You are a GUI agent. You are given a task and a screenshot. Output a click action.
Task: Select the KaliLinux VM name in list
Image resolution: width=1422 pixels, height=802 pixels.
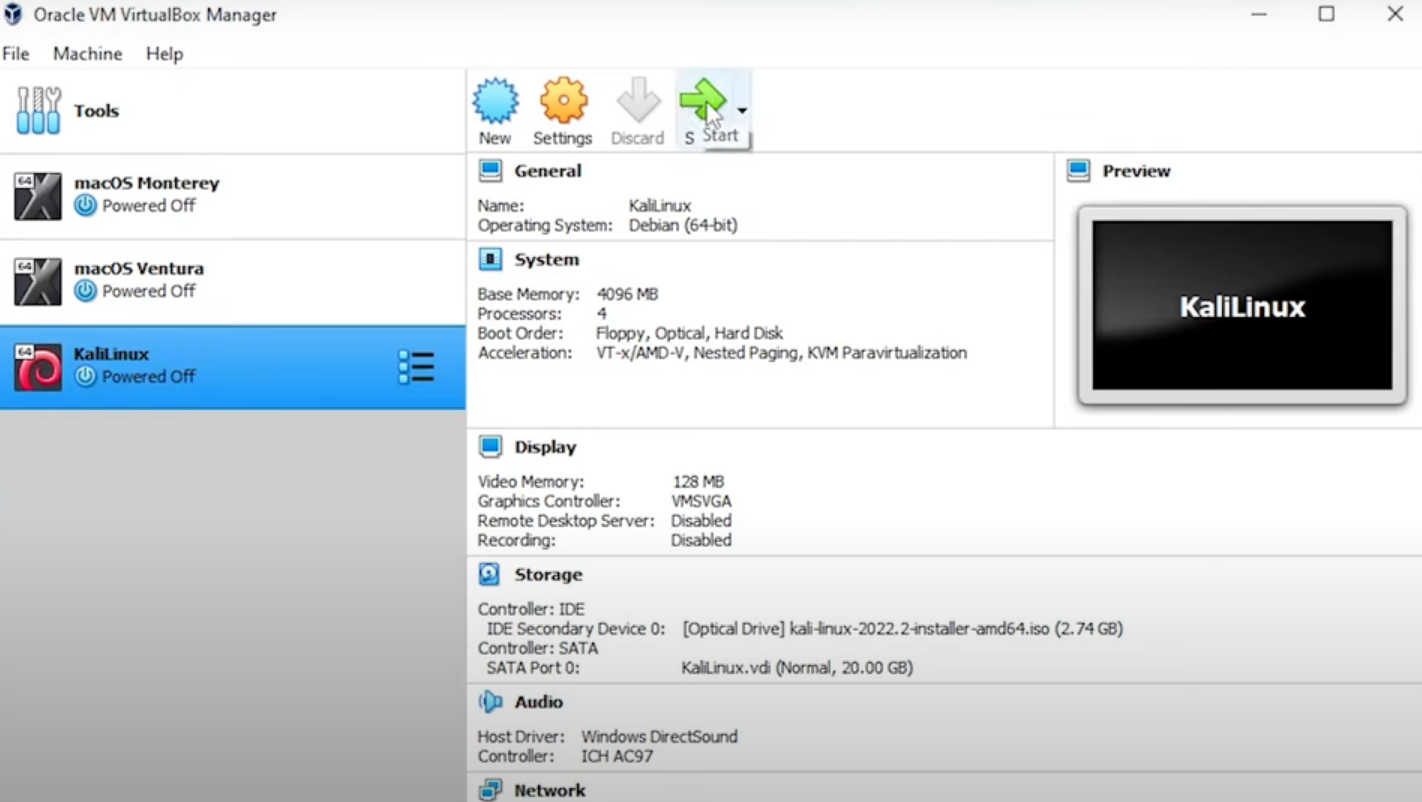click(x=111, y=354)
